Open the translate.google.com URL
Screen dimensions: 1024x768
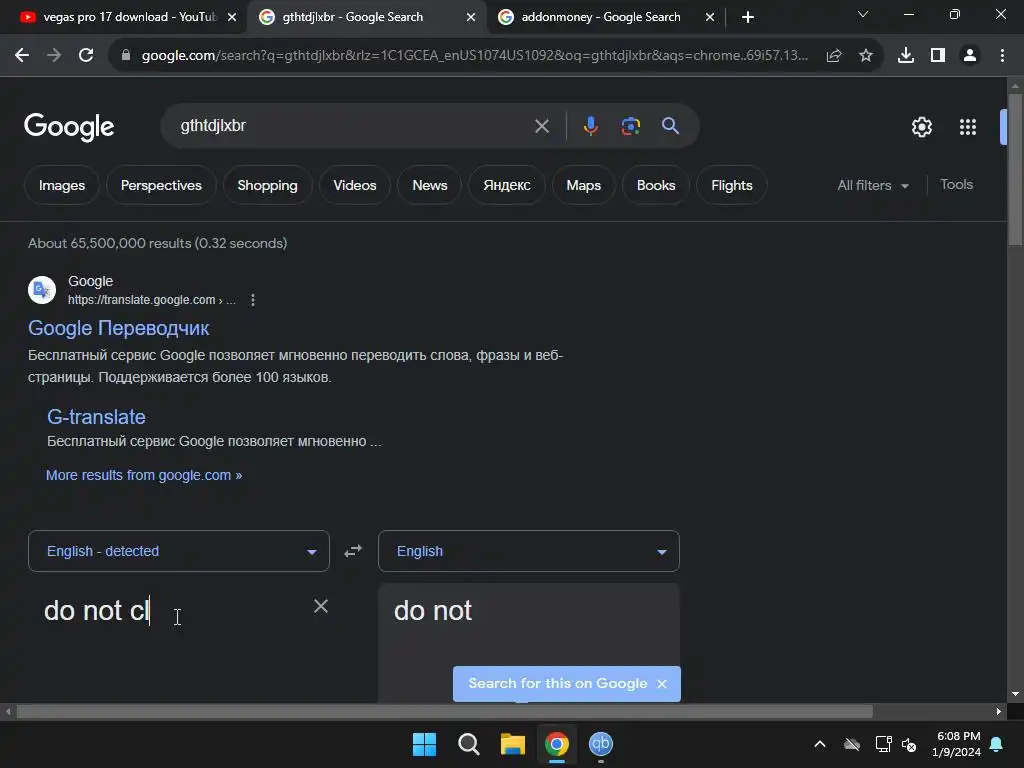point(152,300)
